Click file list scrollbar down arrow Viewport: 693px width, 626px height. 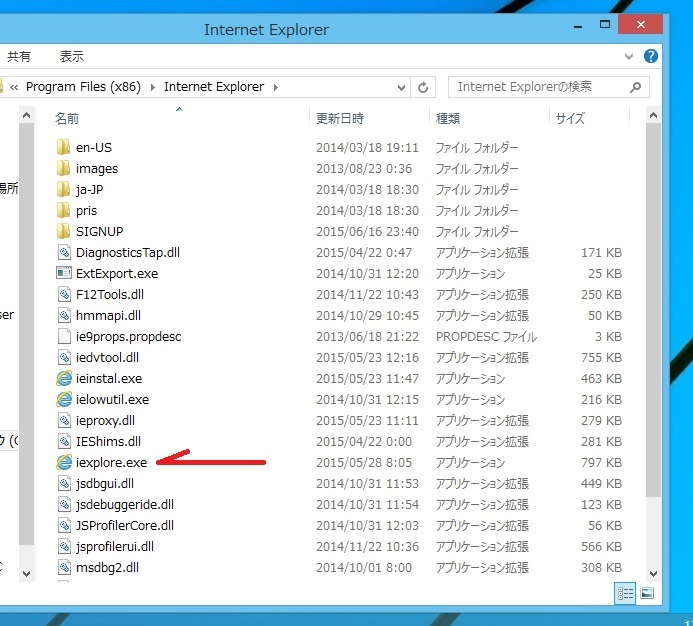pyautogui.click(x=653, y=573)
